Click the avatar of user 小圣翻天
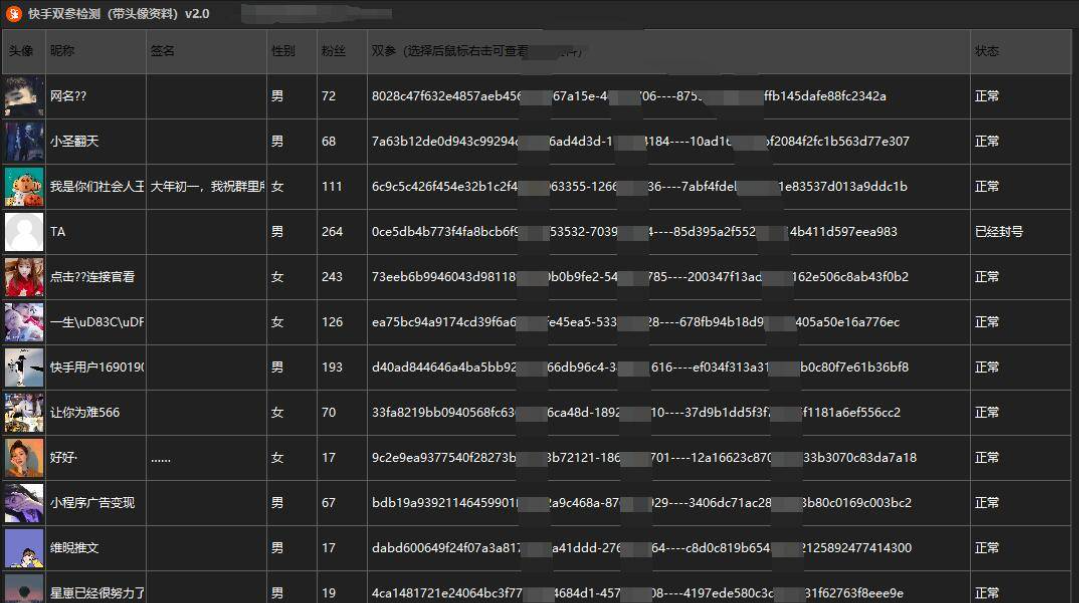 click(x=24, y=141)
